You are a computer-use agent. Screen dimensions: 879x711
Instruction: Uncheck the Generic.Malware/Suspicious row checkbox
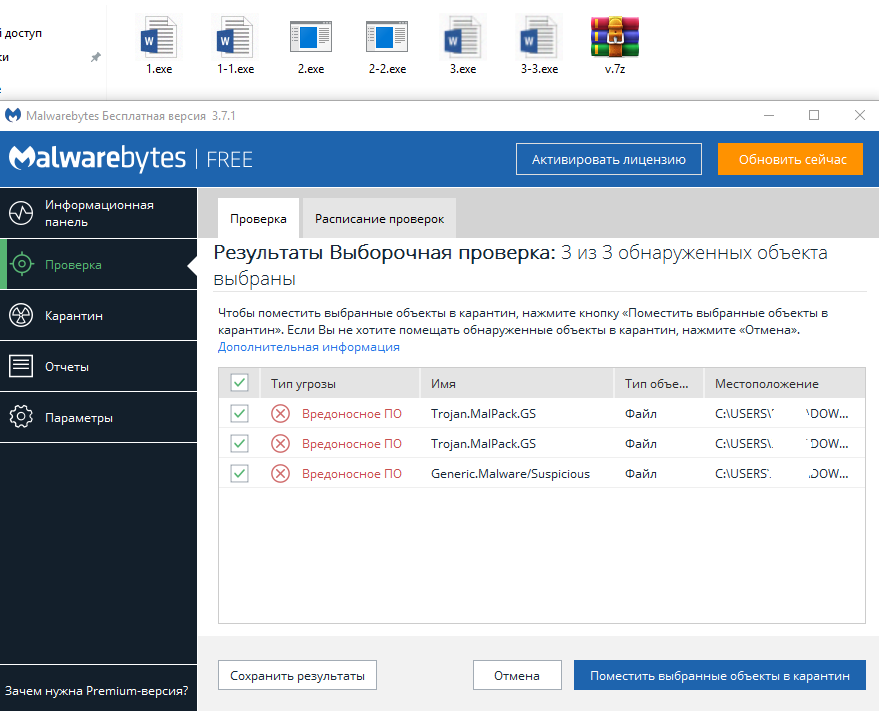(x=239, y=474)
